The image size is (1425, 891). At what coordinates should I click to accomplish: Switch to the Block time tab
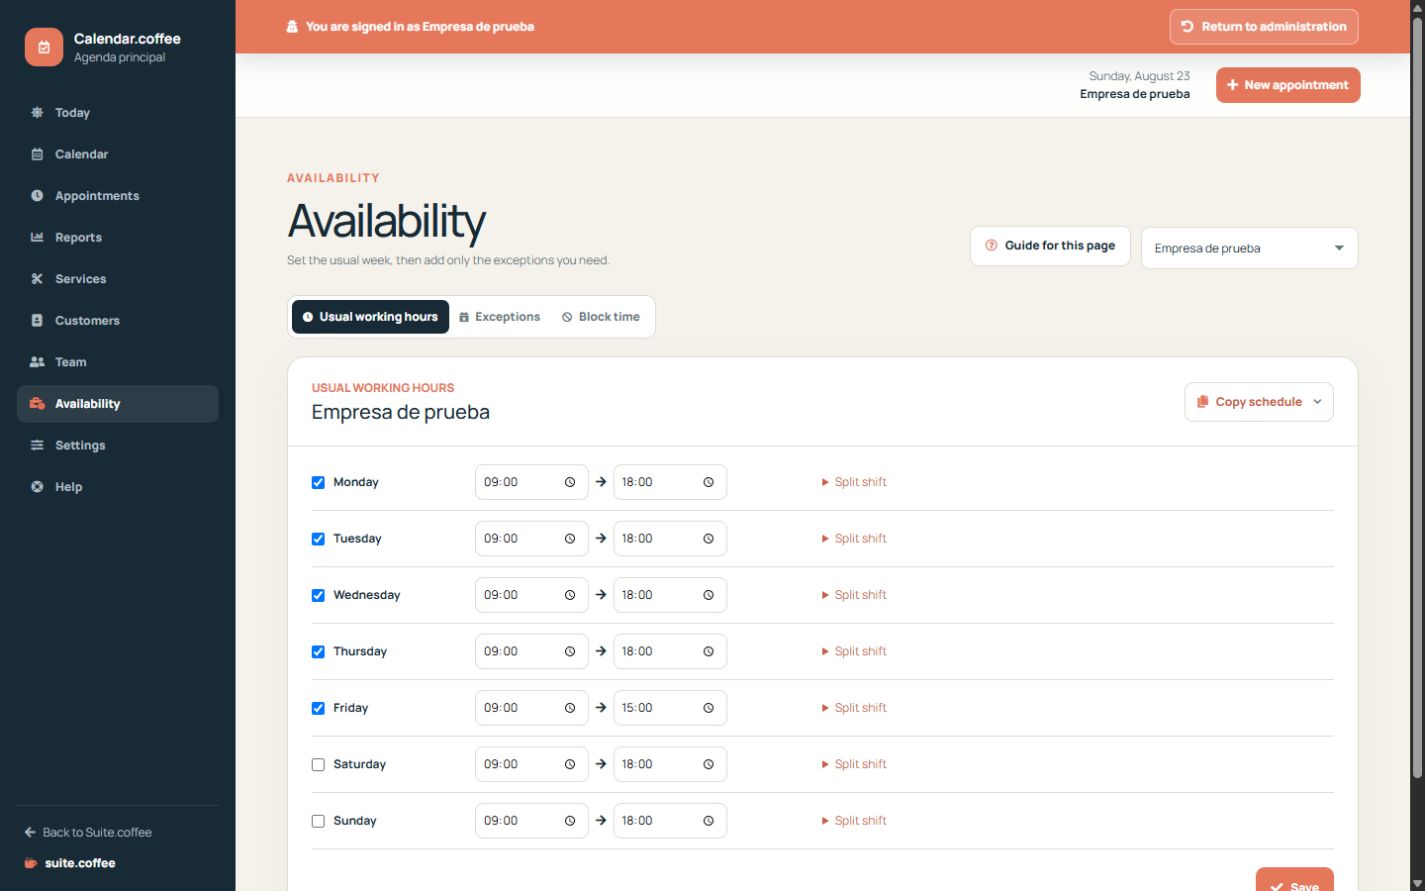pos(601,317)
